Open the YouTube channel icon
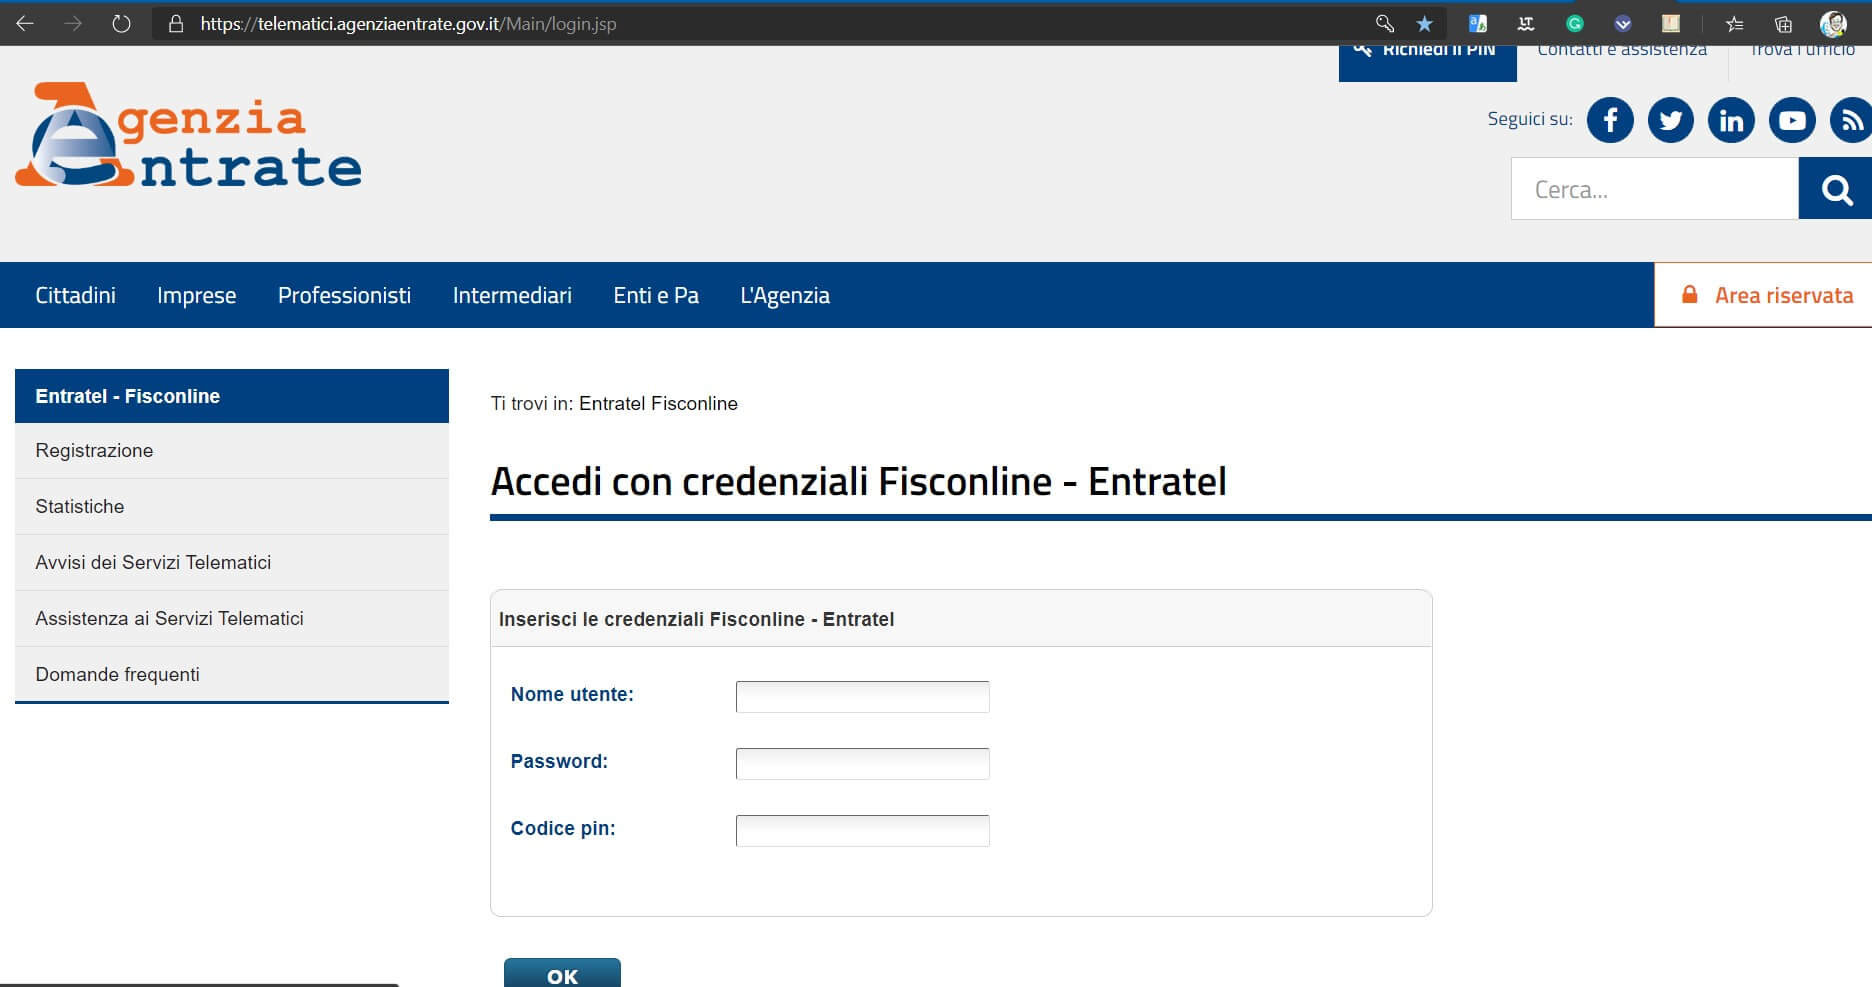The height and width of the screenshot is (987, 1872). (1792, 121)
